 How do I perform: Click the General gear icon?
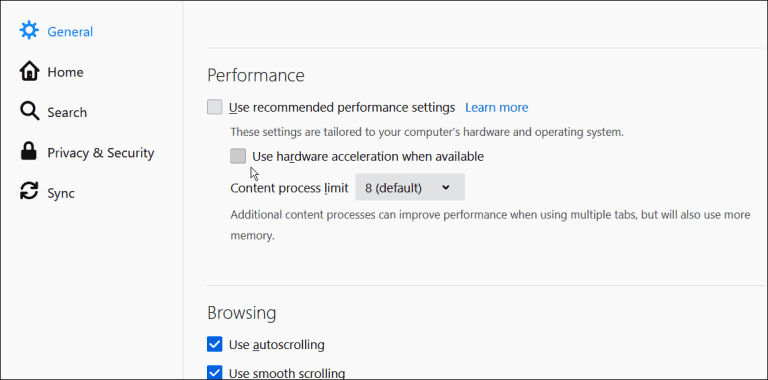(x=29, y=31)
